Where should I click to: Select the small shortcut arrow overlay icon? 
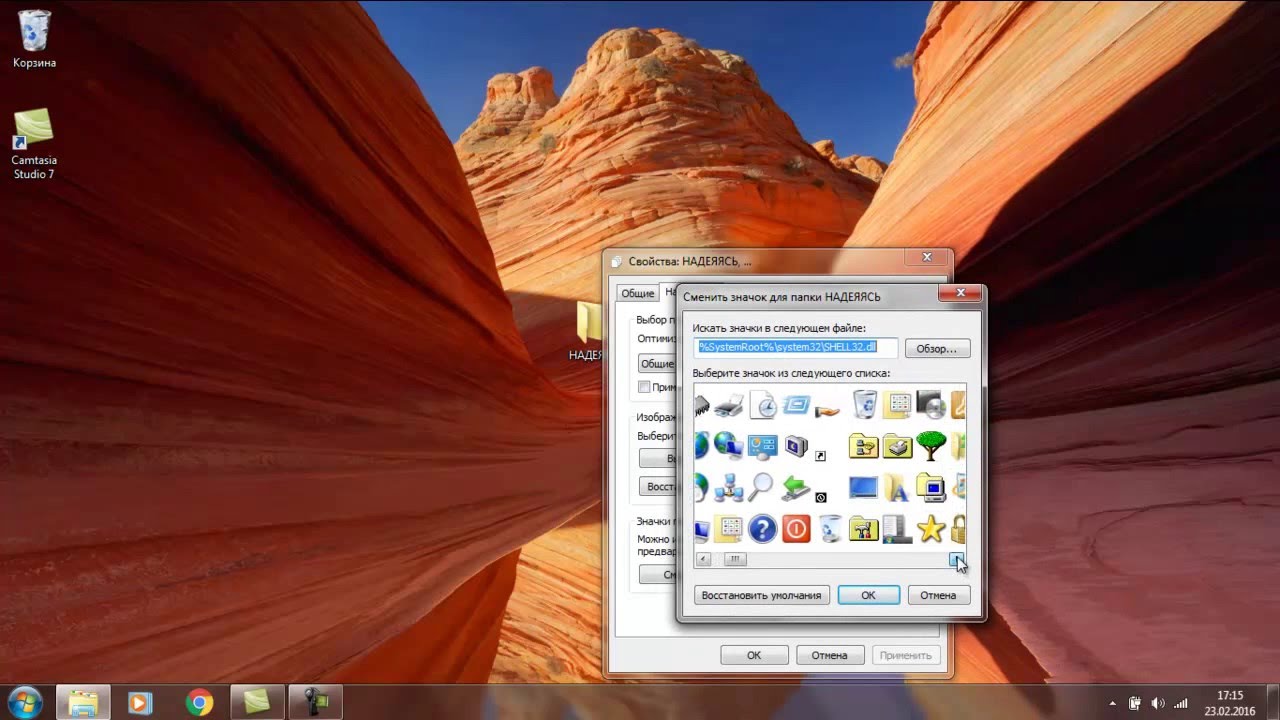[x=821, y=456]
